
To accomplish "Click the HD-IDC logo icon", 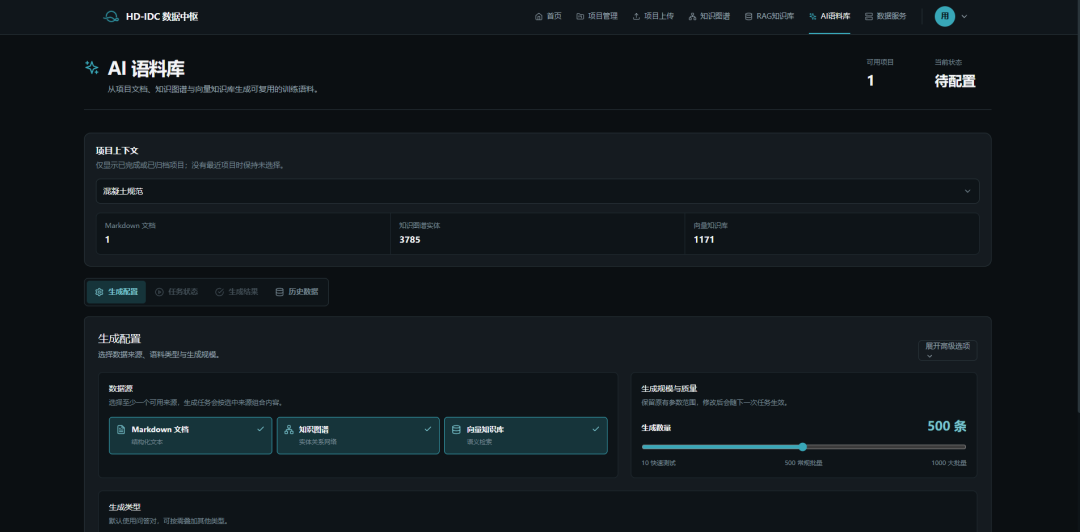I will (111, 17).
